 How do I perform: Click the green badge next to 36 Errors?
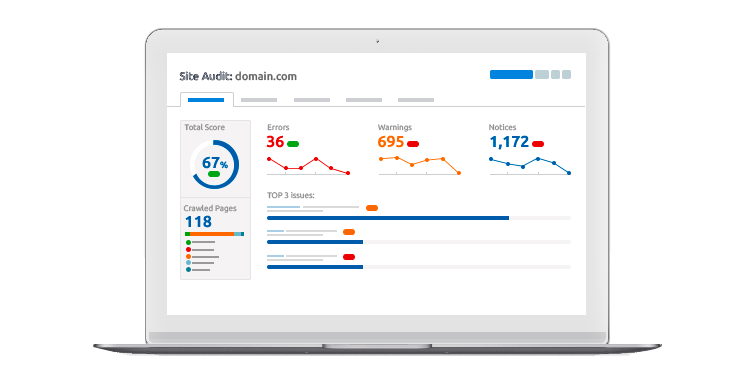pos(293,144)
